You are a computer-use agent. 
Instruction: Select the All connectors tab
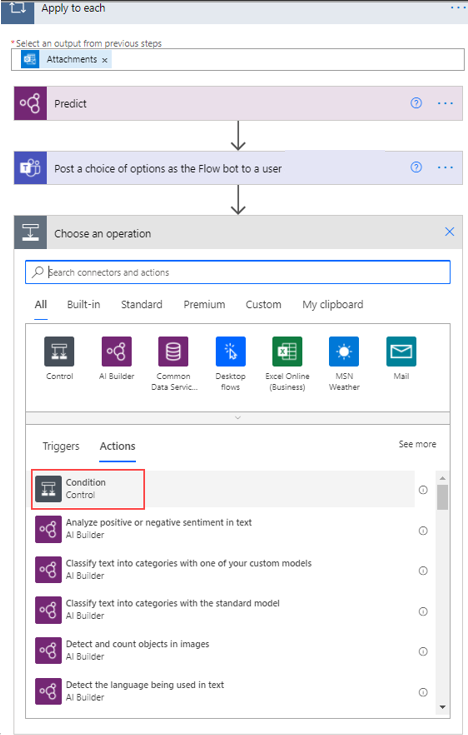click(41, 305)
